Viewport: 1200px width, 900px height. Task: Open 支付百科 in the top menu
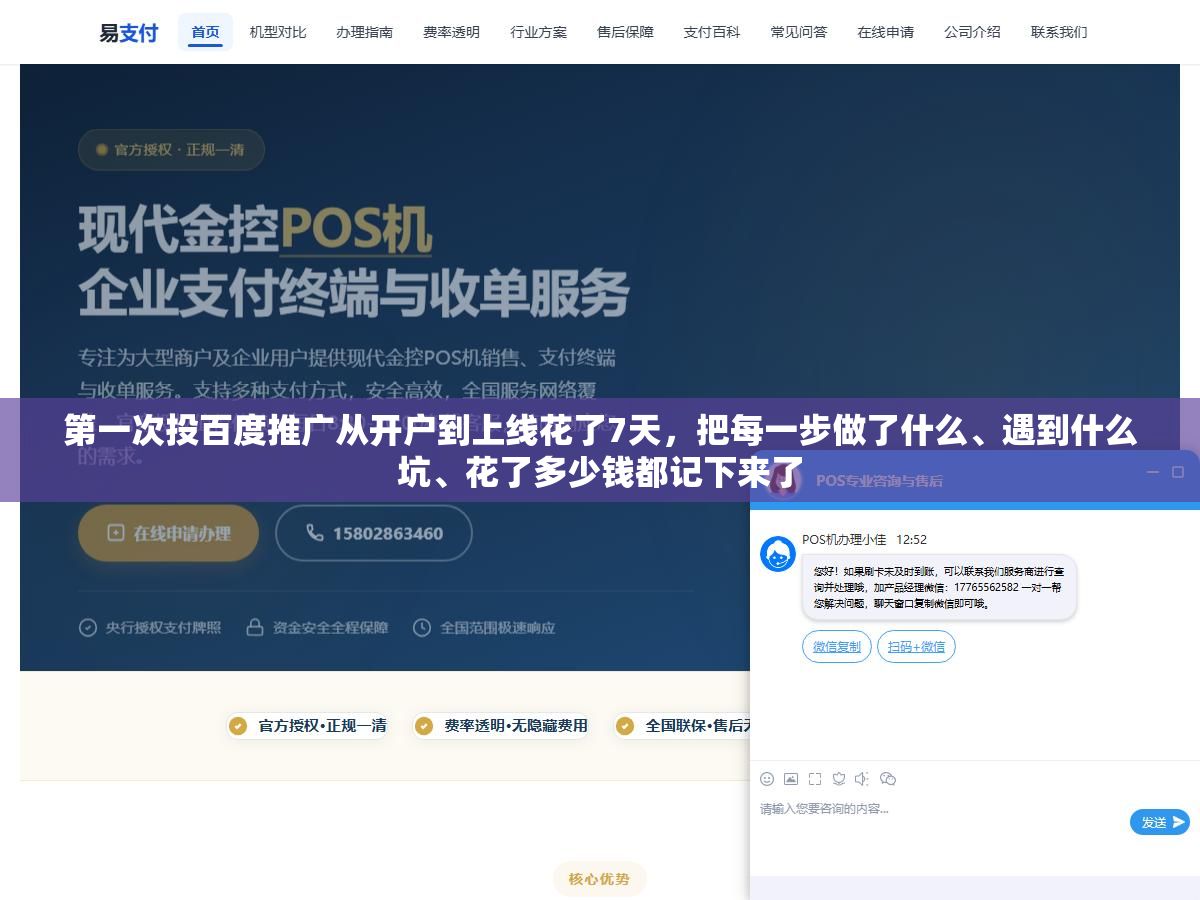coord(712,32)
